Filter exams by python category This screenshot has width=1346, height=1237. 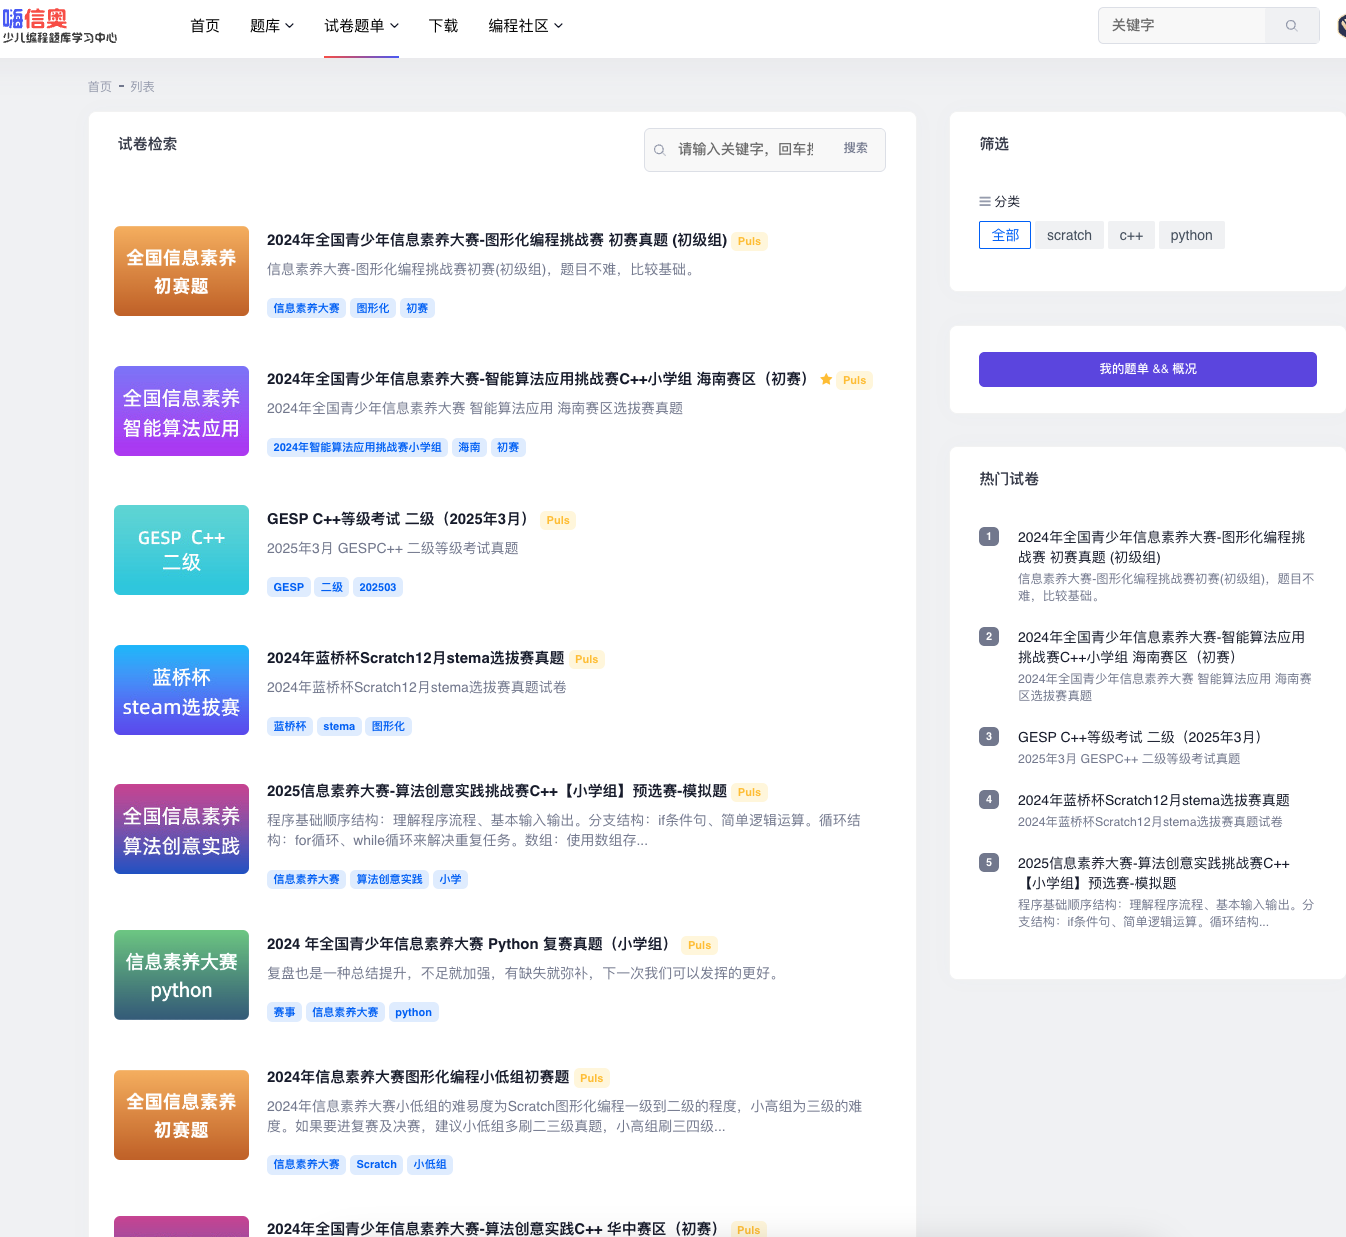[x=1191, y=235]
